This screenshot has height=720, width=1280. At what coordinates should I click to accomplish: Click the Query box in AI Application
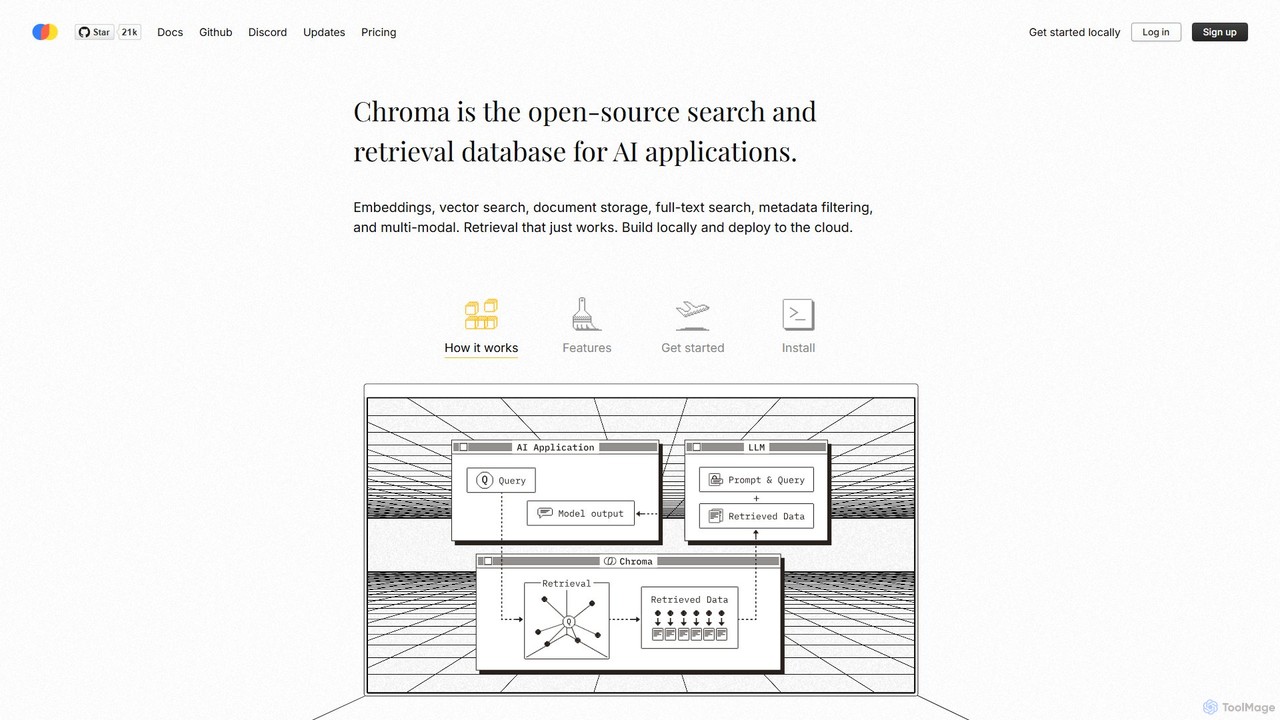[x=501, y=480]
